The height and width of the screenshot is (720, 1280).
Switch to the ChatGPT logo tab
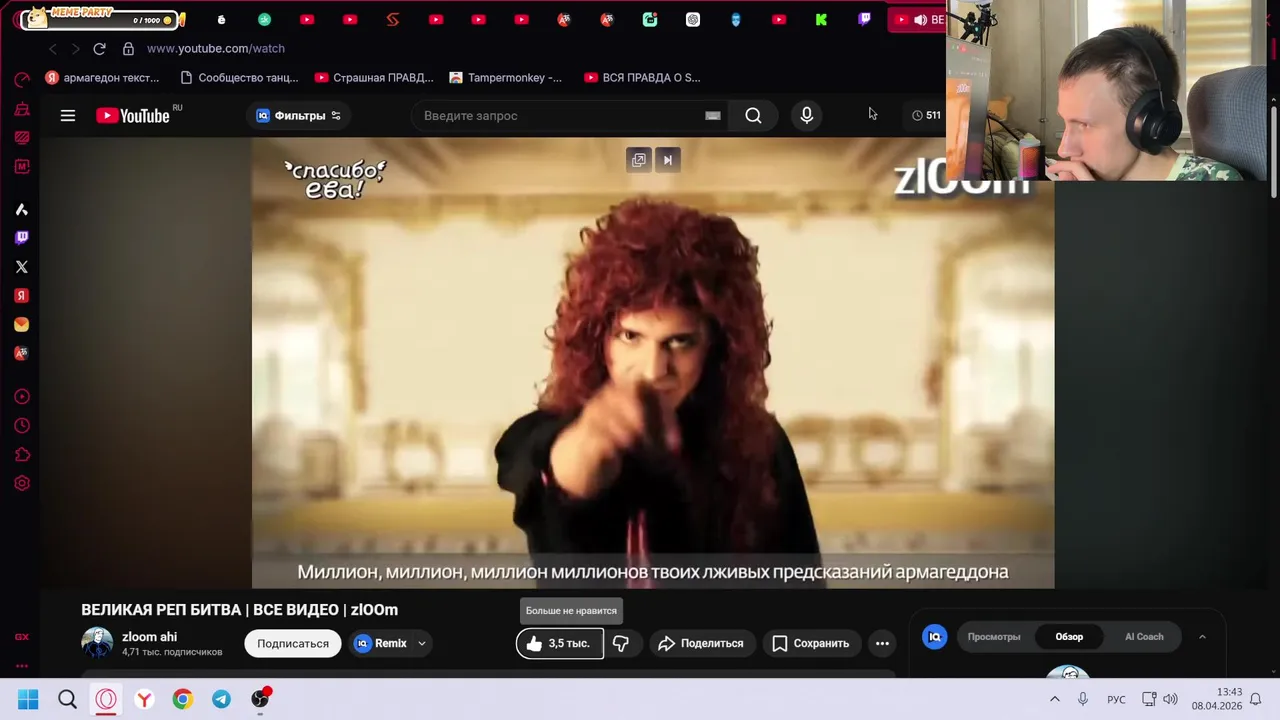(x=693, y=19)
